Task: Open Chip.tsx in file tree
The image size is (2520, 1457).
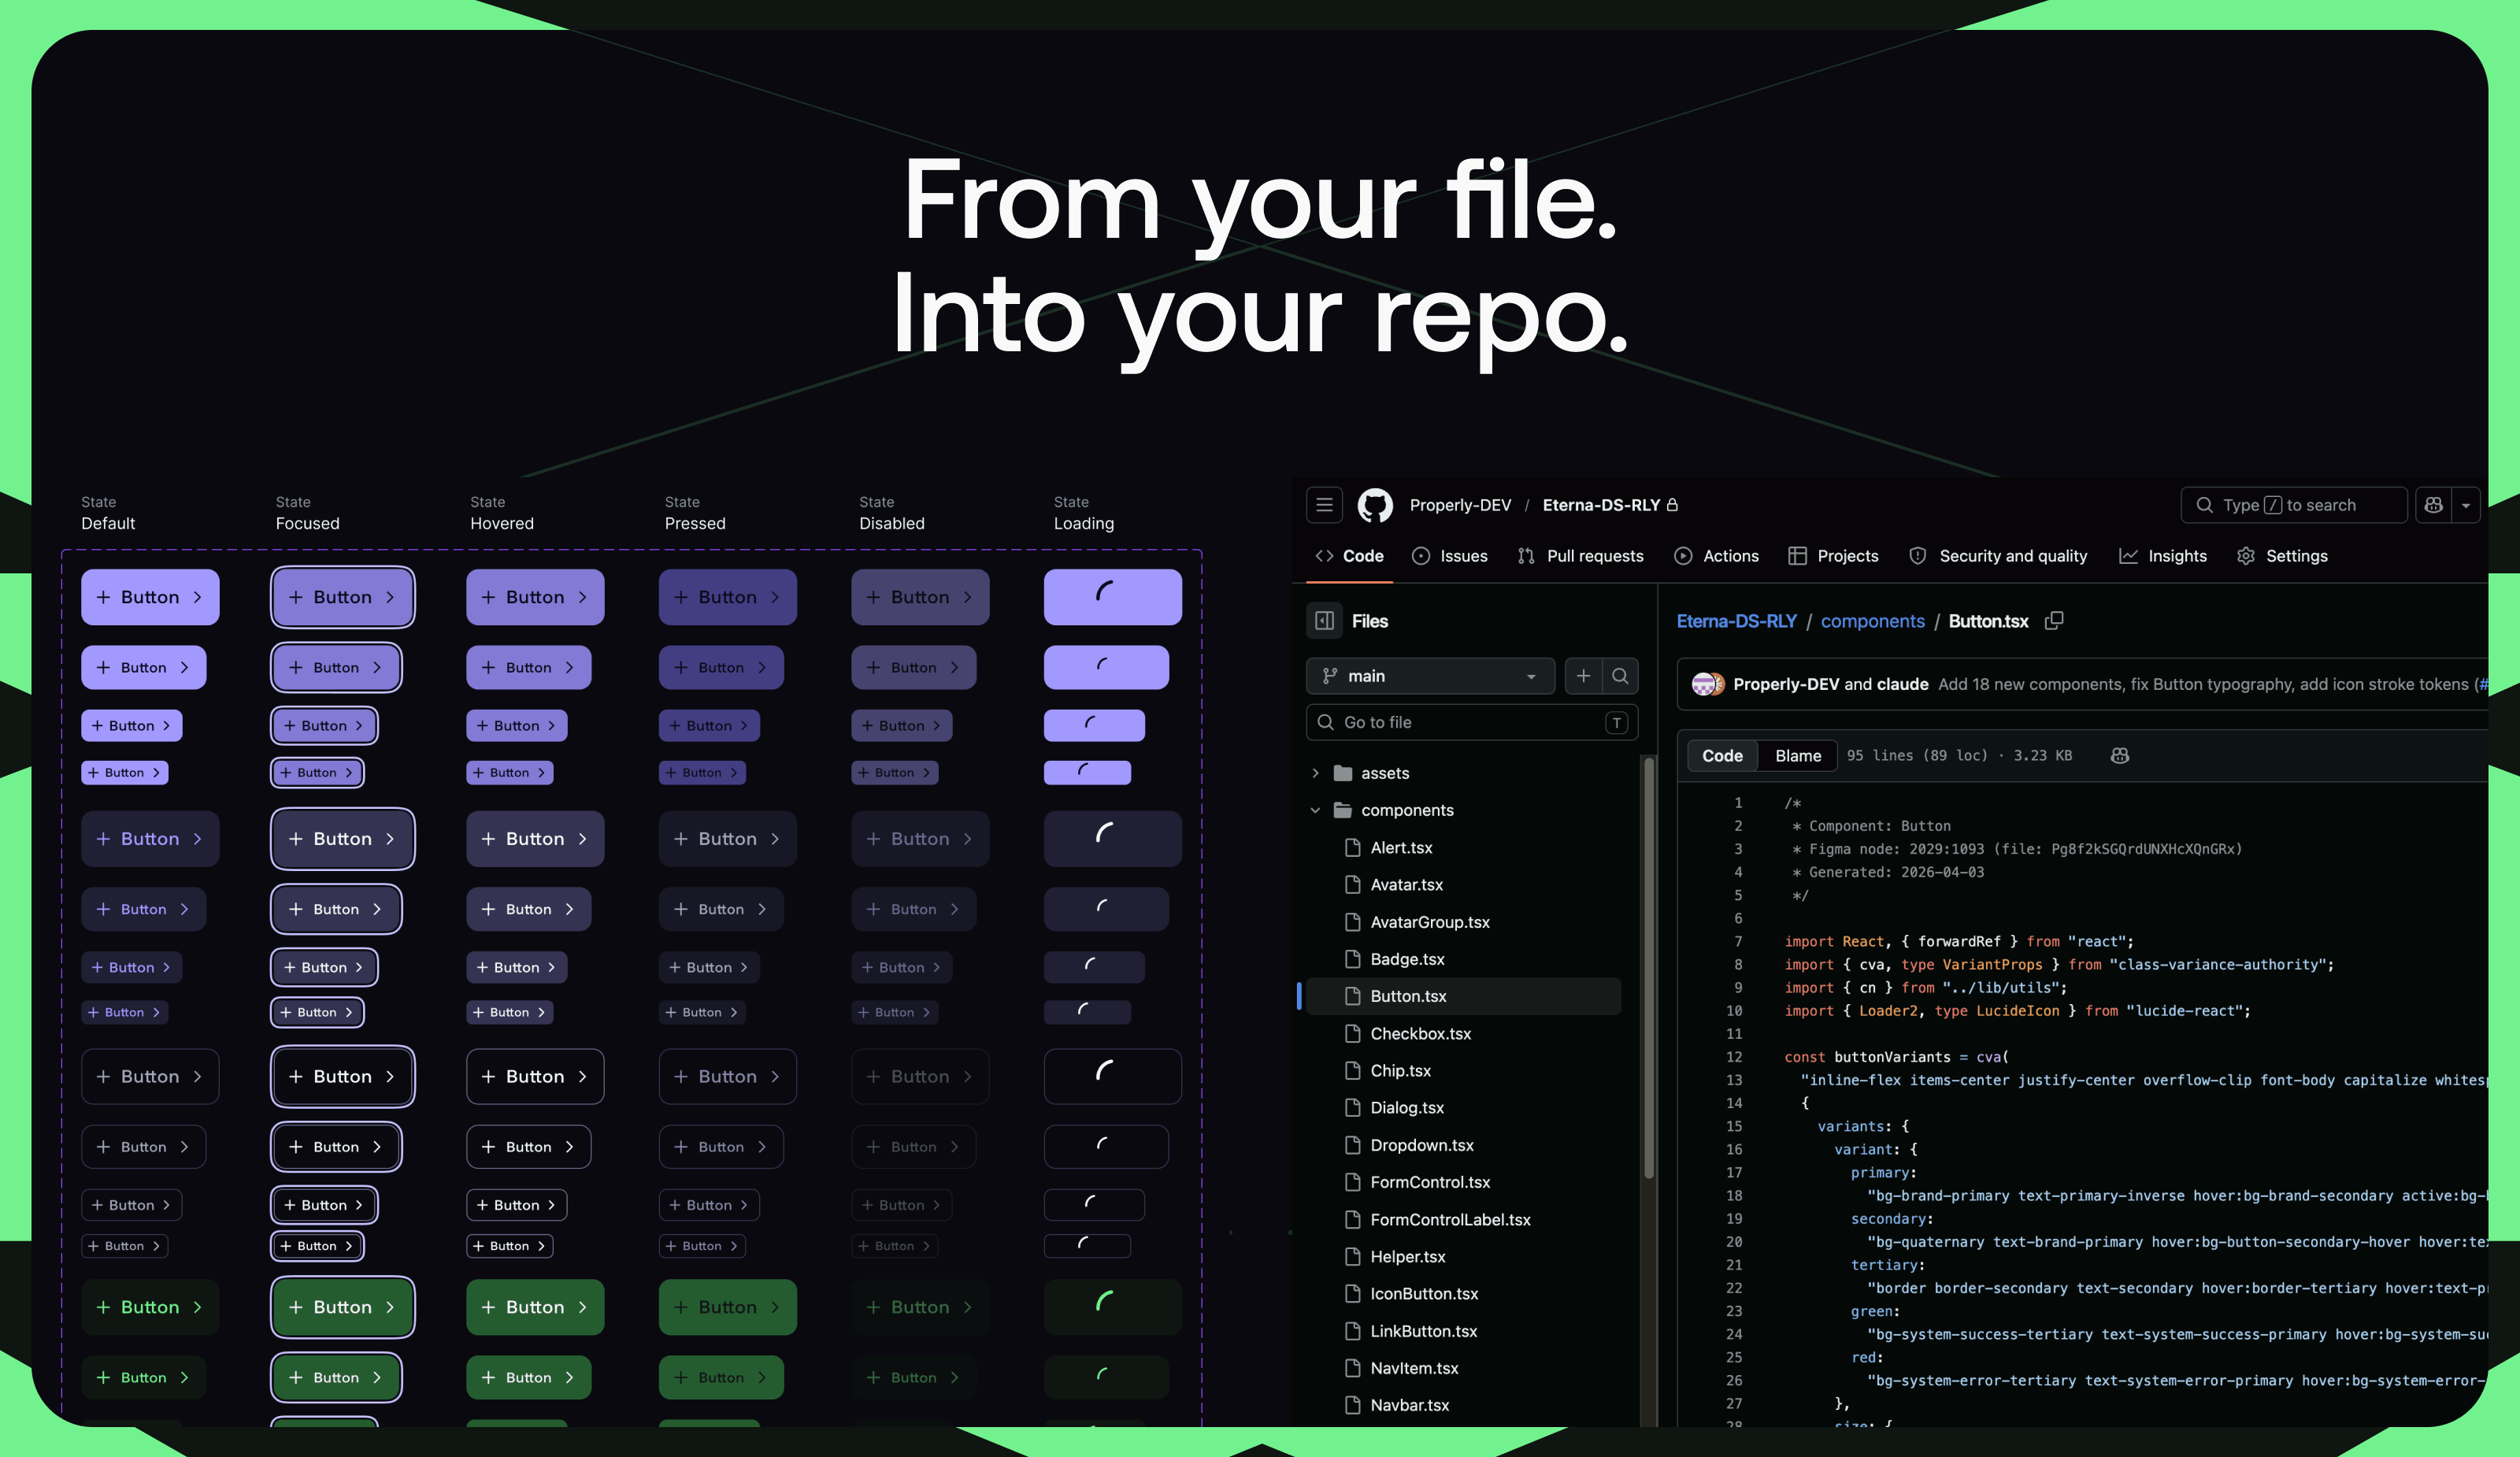Action: tap(1400, 1070)
